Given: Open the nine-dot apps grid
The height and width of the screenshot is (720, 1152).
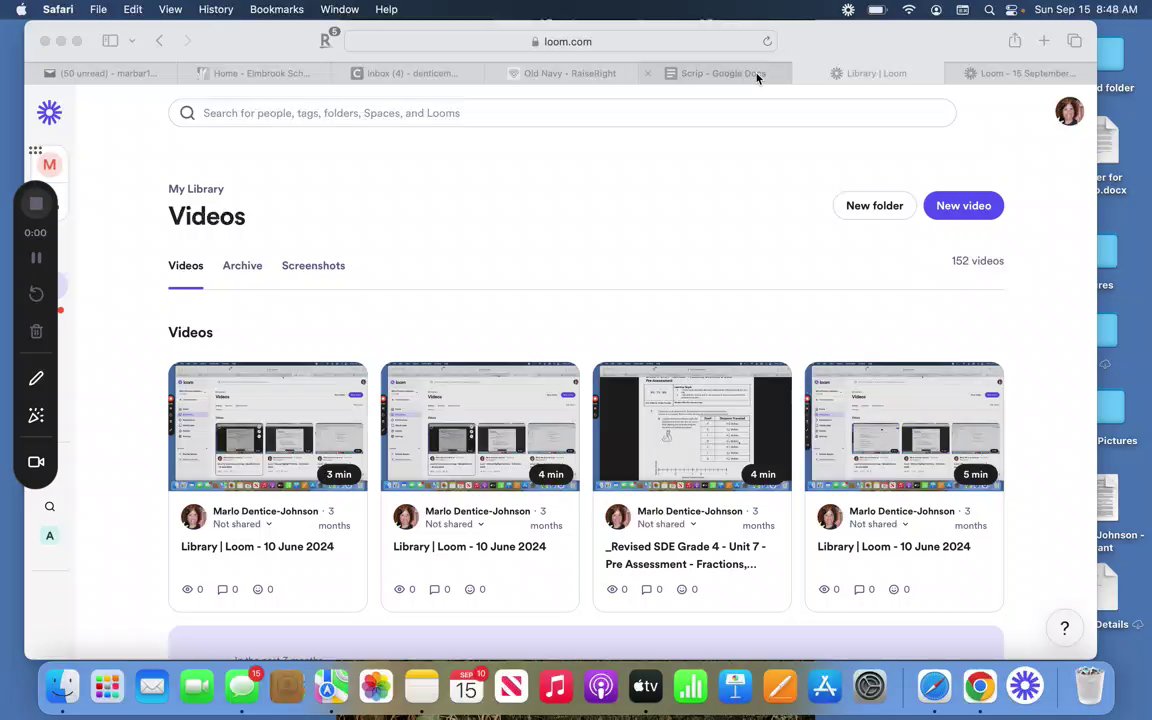Looking at the screenshot, I should point(35,150).
